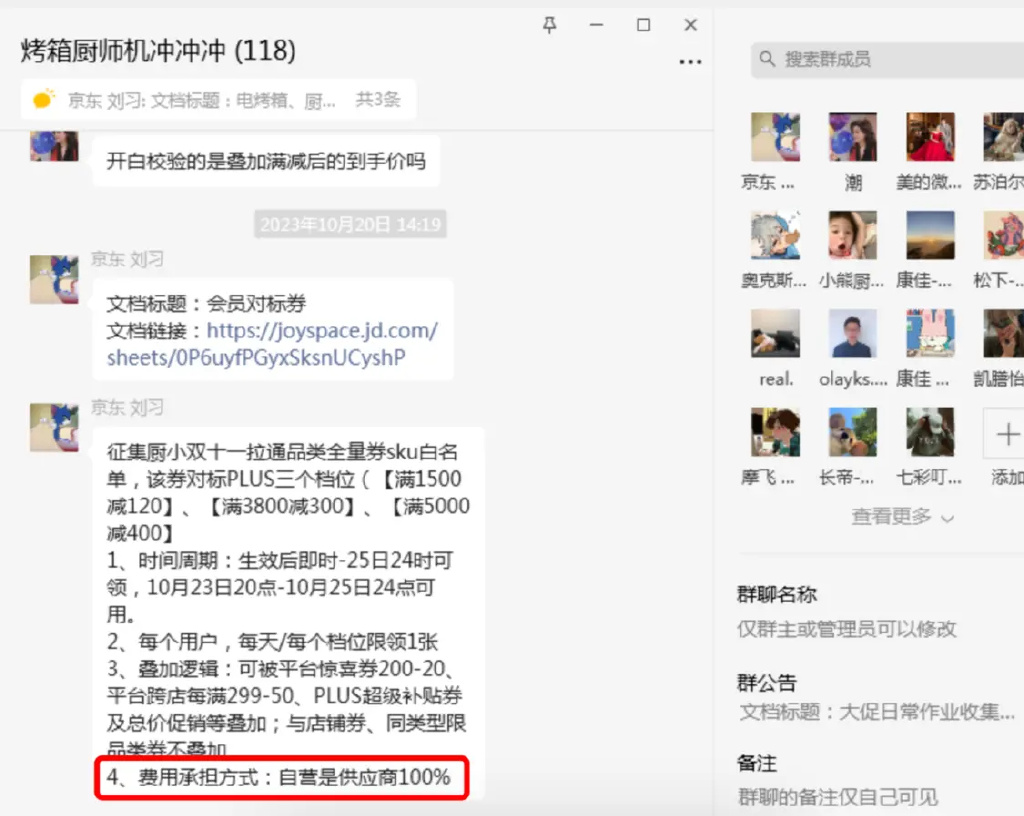Open member 苏泊尔 avatar

click(x=1004, y=137)
